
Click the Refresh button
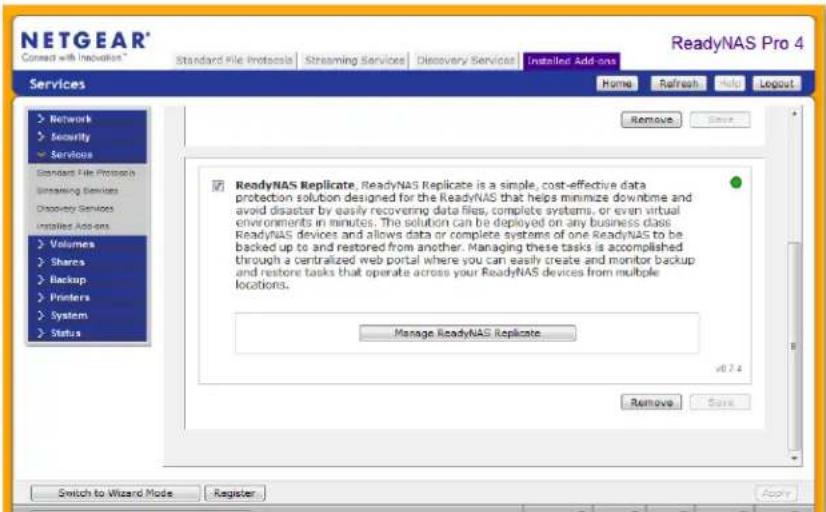point(678,84)
